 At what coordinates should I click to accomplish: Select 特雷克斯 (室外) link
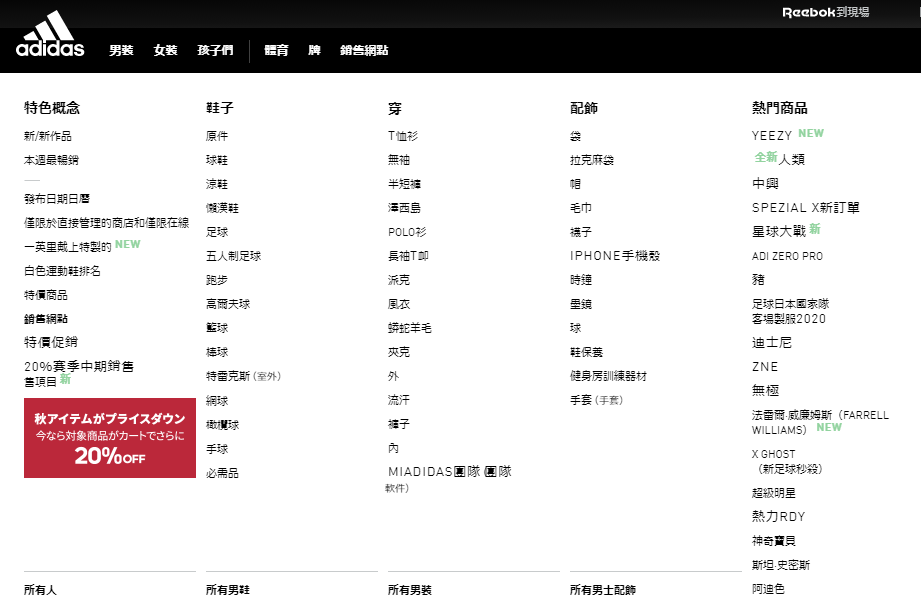tap(243, 376)
